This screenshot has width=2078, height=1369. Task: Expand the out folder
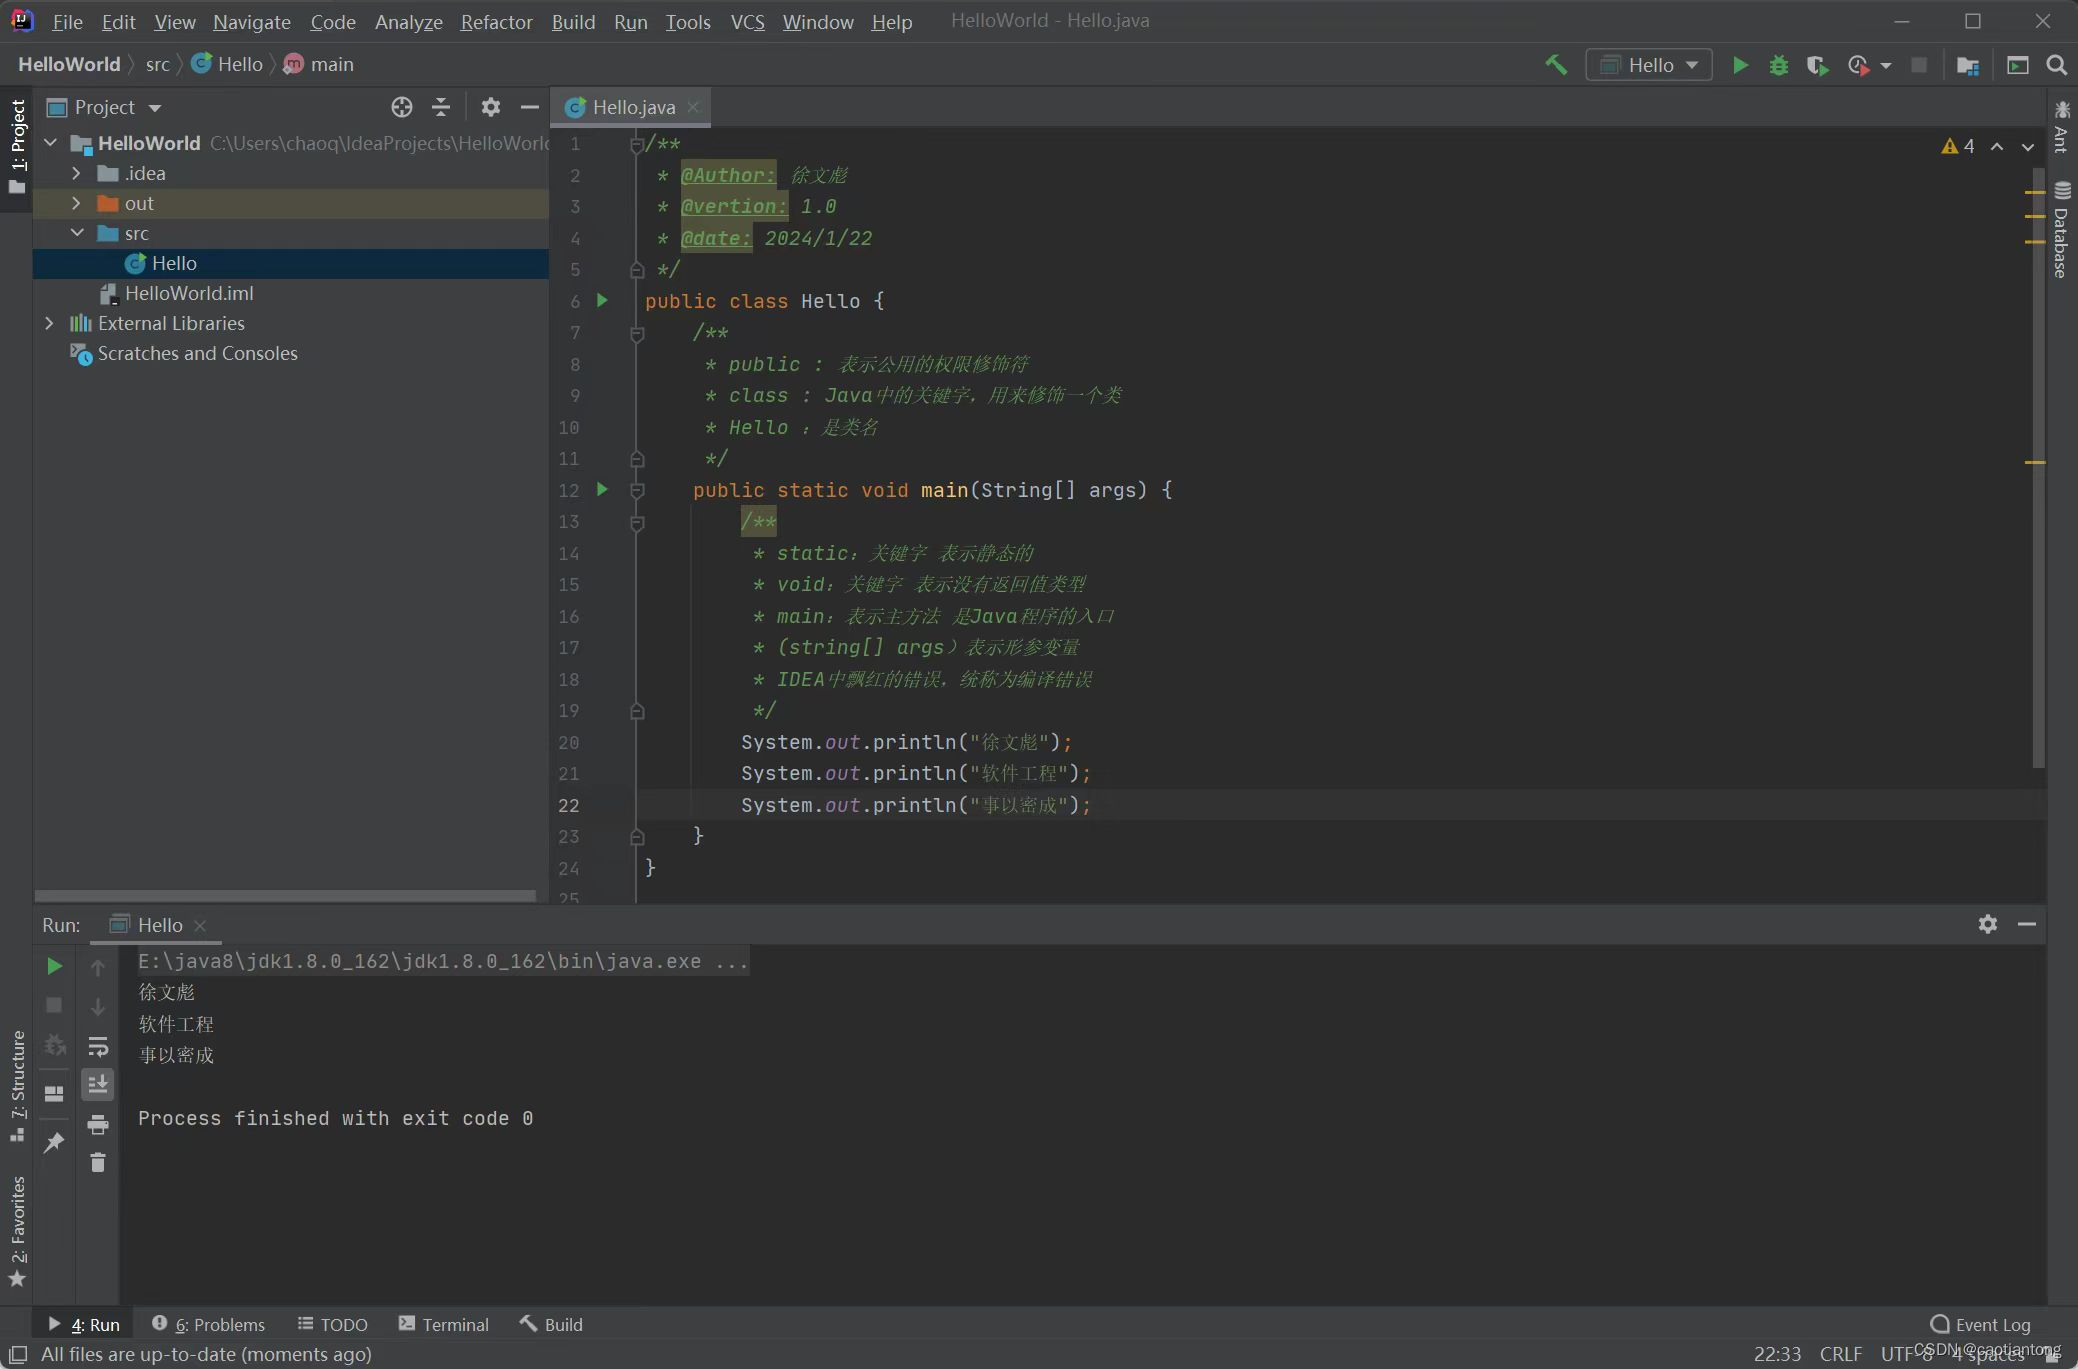tap(76, 203)
